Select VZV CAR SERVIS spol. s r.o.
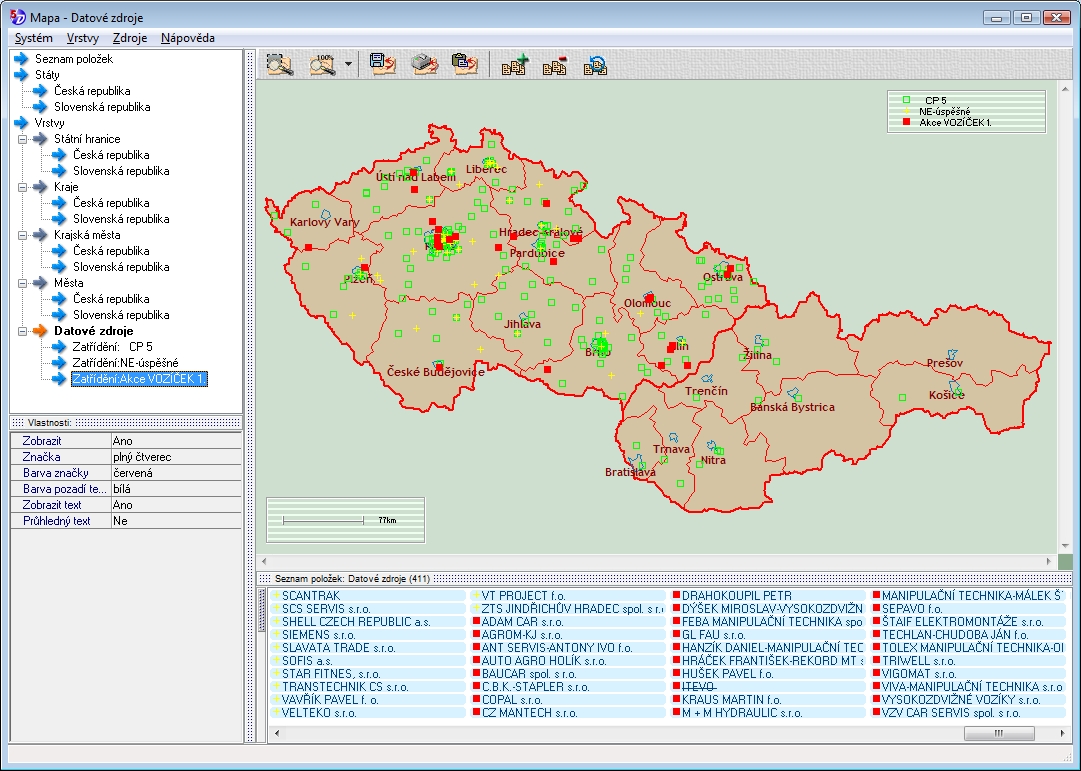The image size is (1081, 771). point(951,712)
